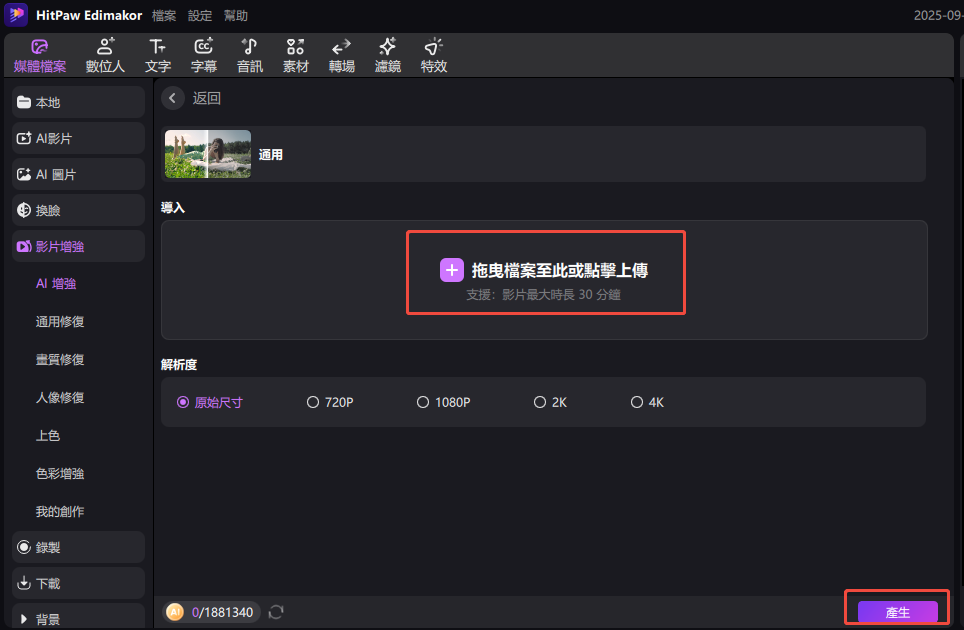The width and height of the screenshot is (964, 630).
Task: Open the 字幕 subtitles tool
Action: (x=203, y=55)
